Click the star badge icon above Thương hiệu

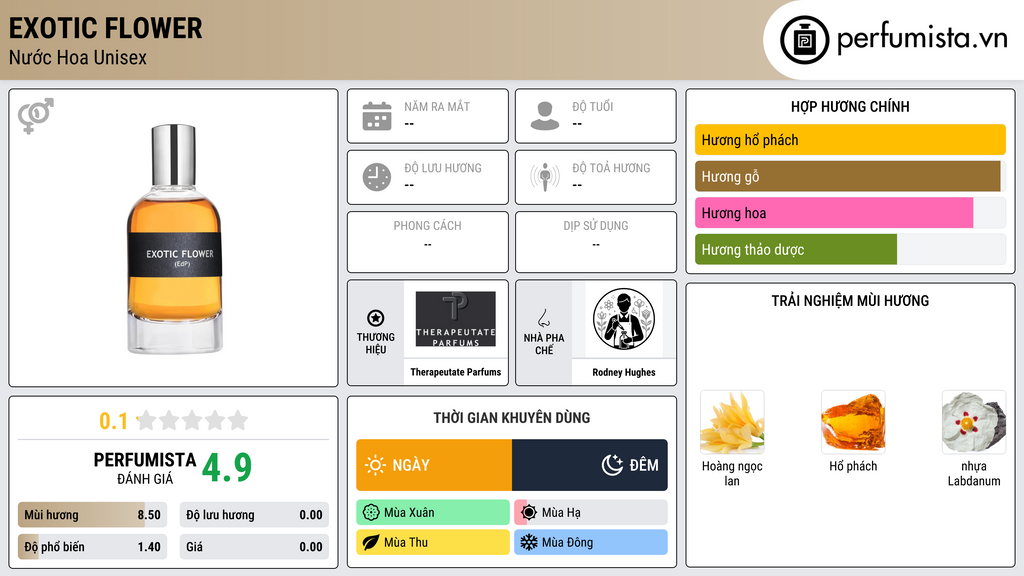pyautogui.click(x=376, y=318)
